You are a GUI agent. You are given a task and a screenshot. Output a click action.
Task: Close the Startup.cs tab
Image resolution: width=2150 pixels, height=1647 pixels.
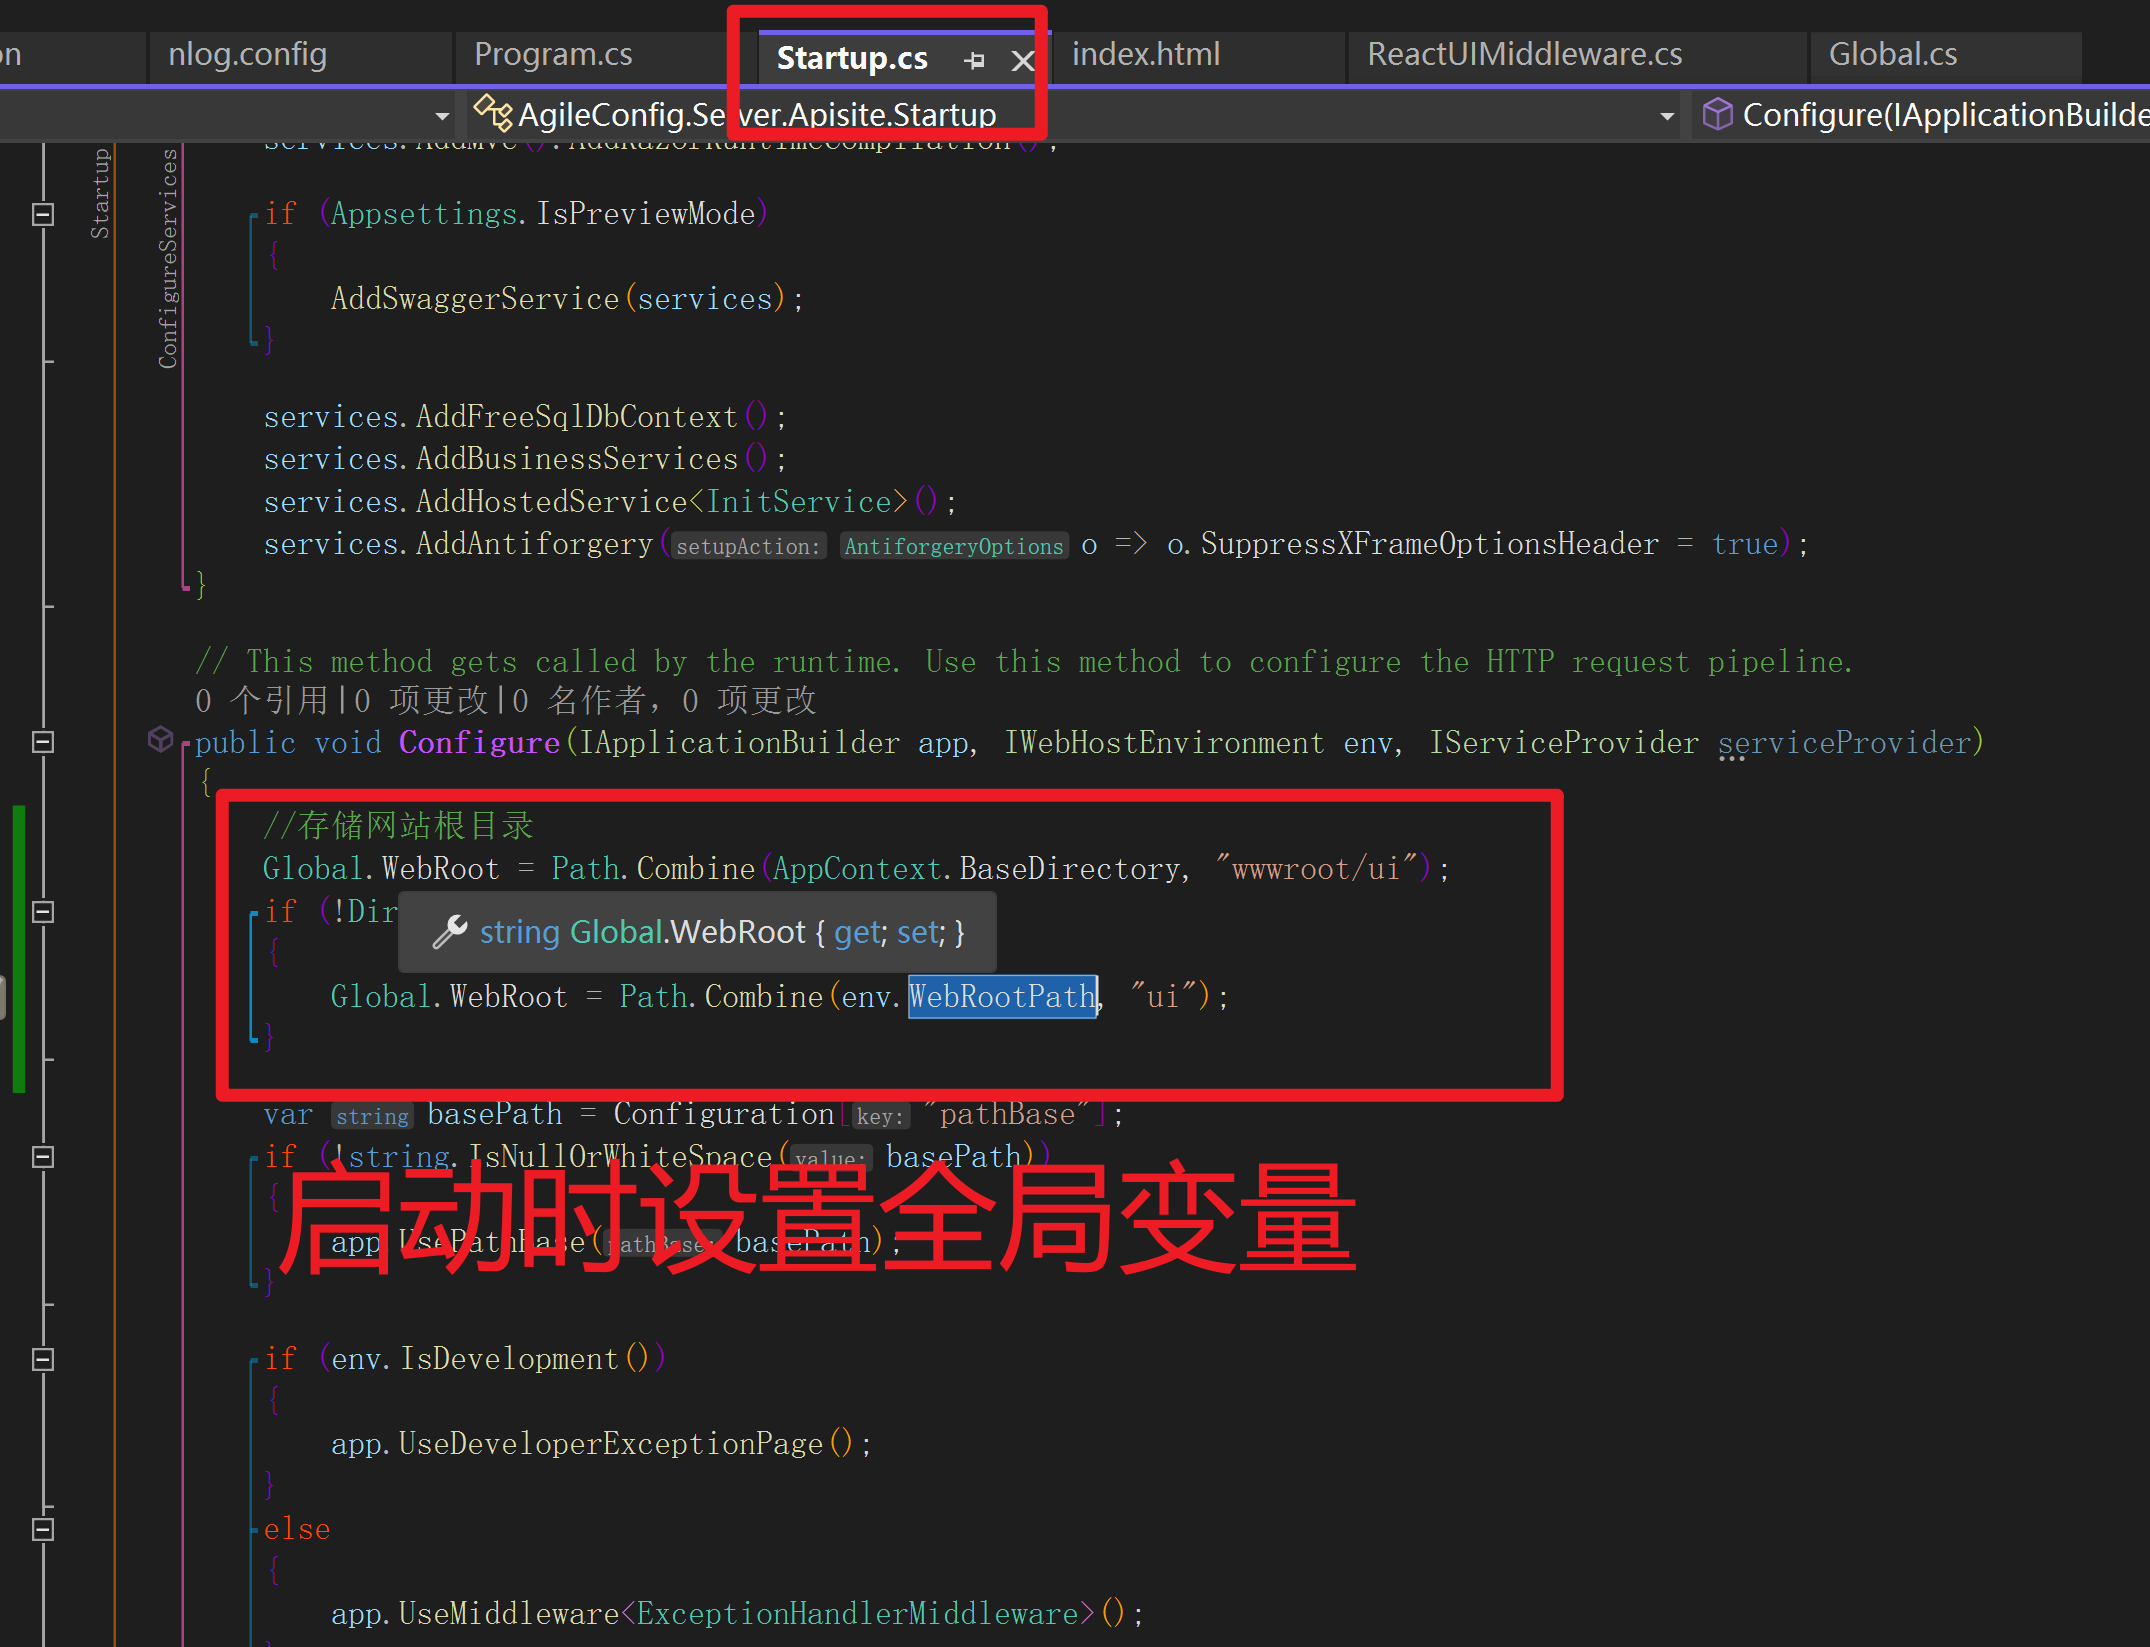coord(1022,60)
